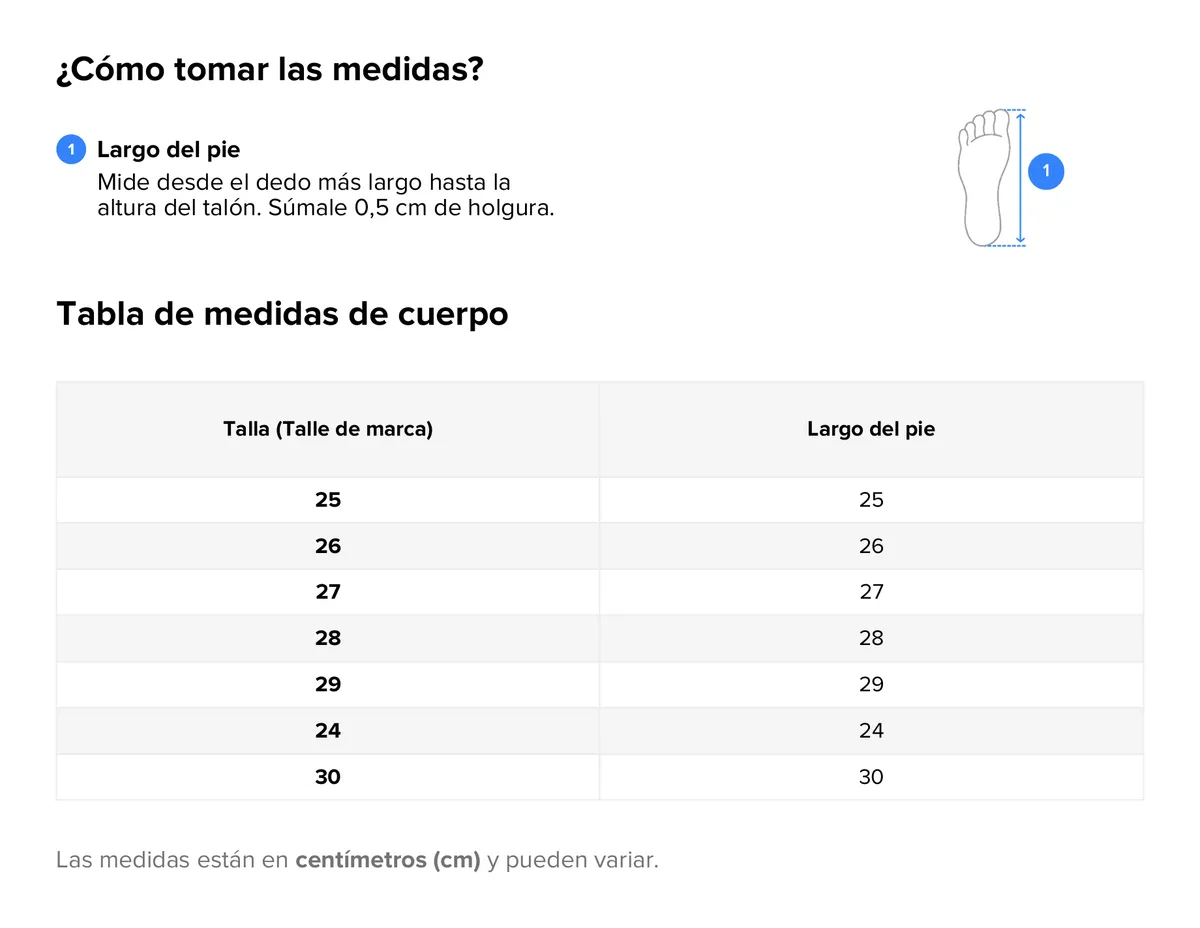1200x928 pixels.
Task: Pick size 30 in the Talla column
Action: (x=328, y=777)
